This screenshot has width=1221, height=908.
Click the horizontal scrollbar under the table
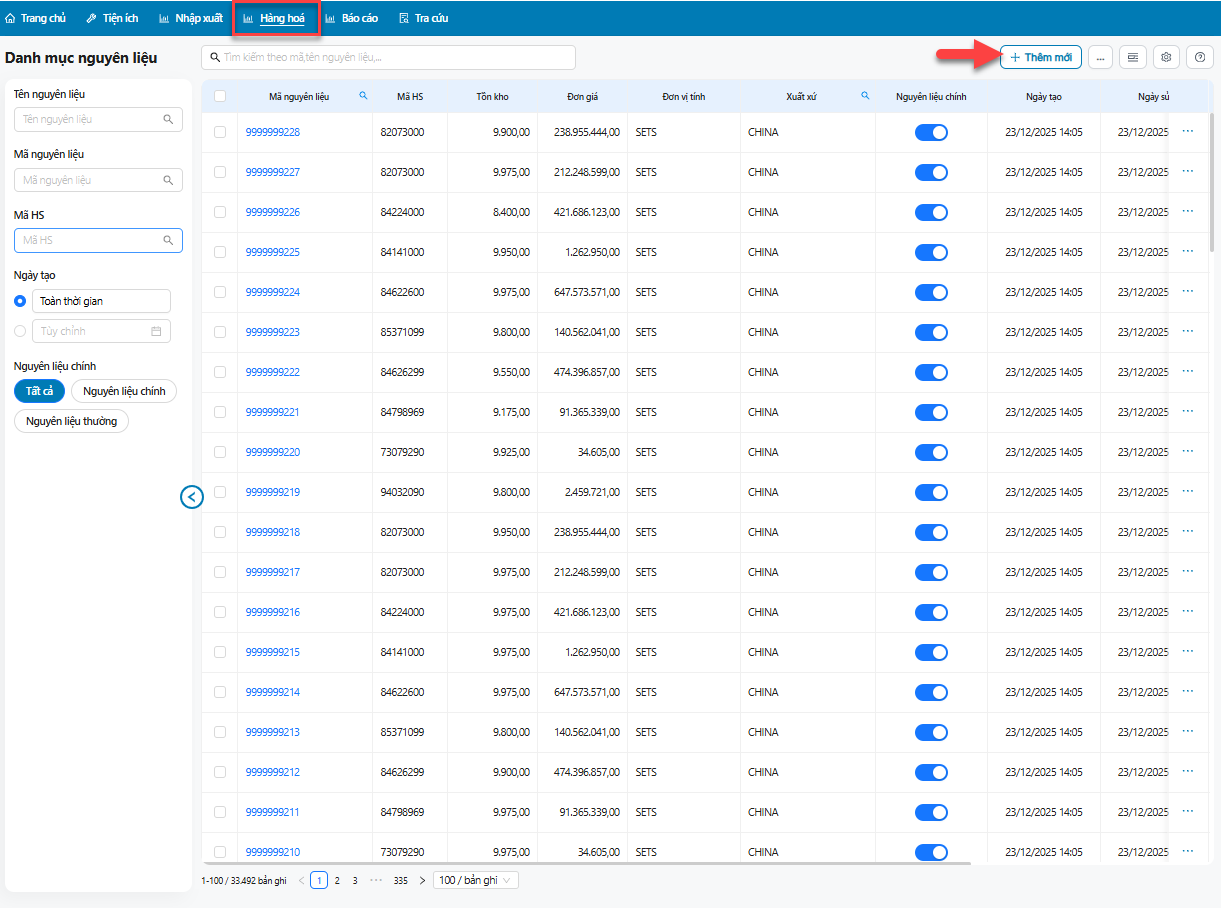click(586, 862)
